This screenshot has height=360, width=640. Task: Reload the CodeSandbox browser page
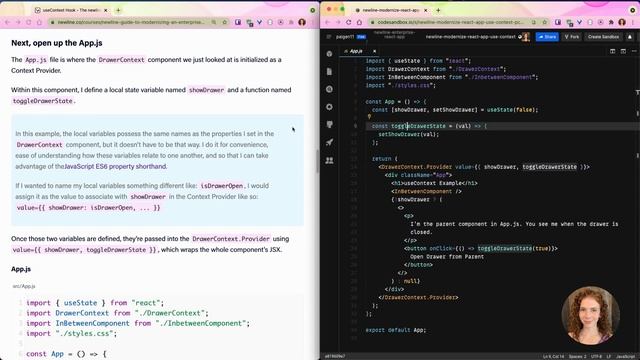349,22
